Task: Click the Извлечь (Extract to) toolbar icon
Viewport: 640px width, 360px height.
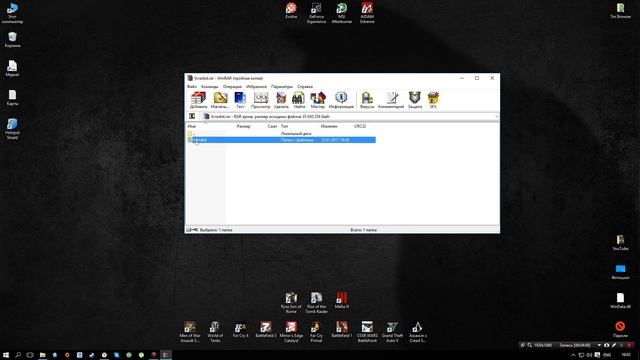Action: tap(220, 100)
